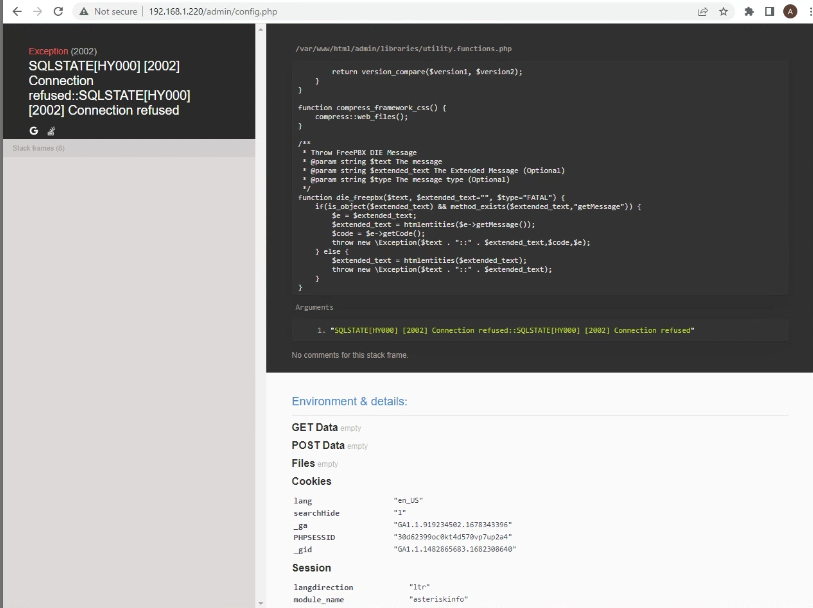This screenshot has width=813, height=608.
Task: Click the utility.functions.php file path
Action: (x=404, y=48)
